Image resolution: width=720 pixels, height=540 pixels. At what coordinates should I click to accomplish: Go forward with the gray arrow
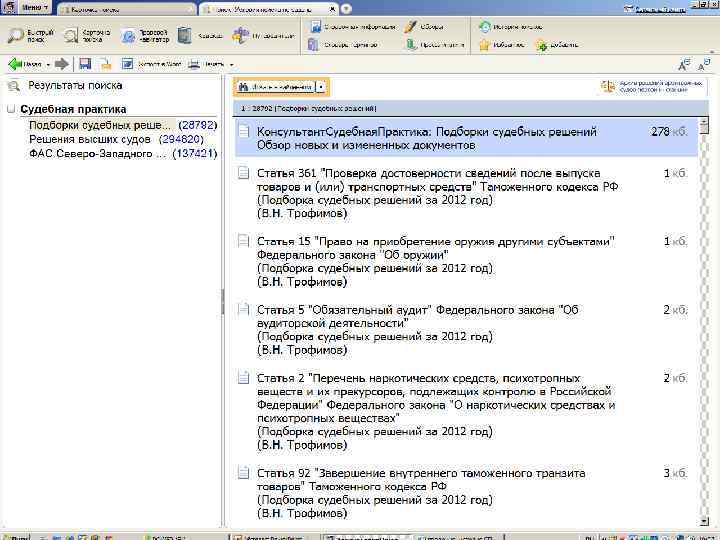point(61,64)
